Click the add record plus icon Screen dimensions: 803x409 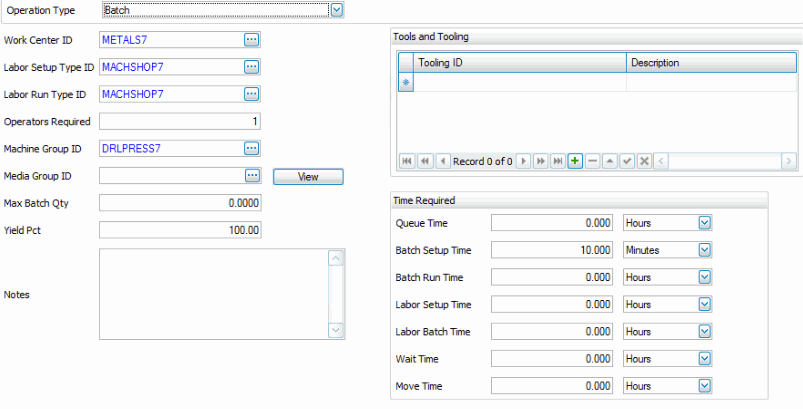coord(575,161)
